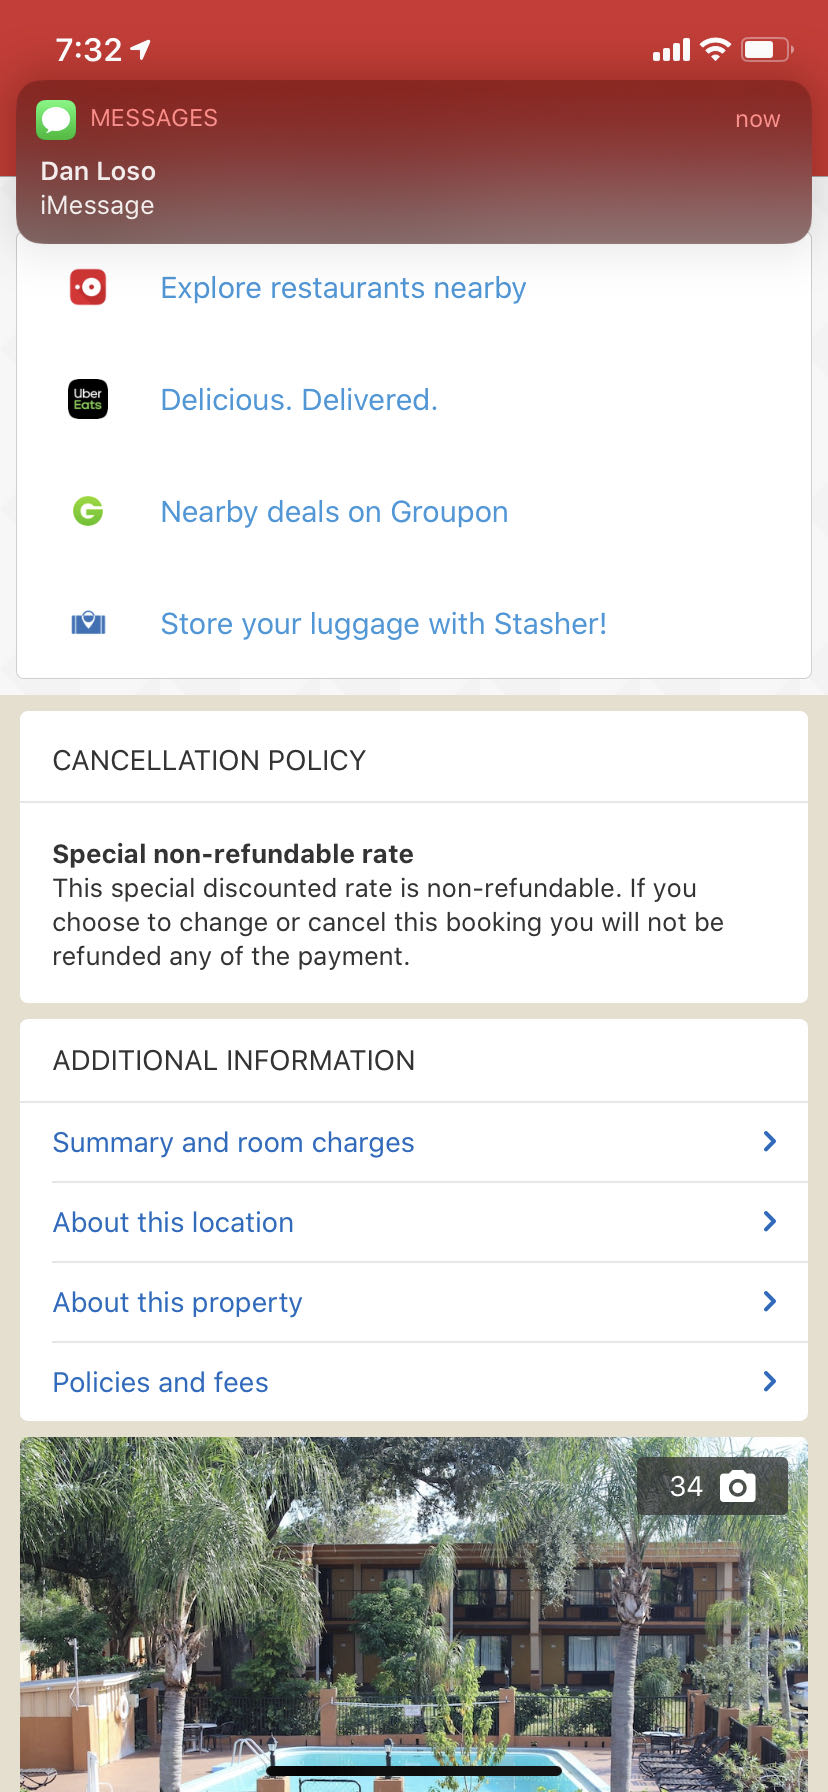Open Explore restaurants nearby link
Screen dimensions: 828x1792
coord(343,288)
